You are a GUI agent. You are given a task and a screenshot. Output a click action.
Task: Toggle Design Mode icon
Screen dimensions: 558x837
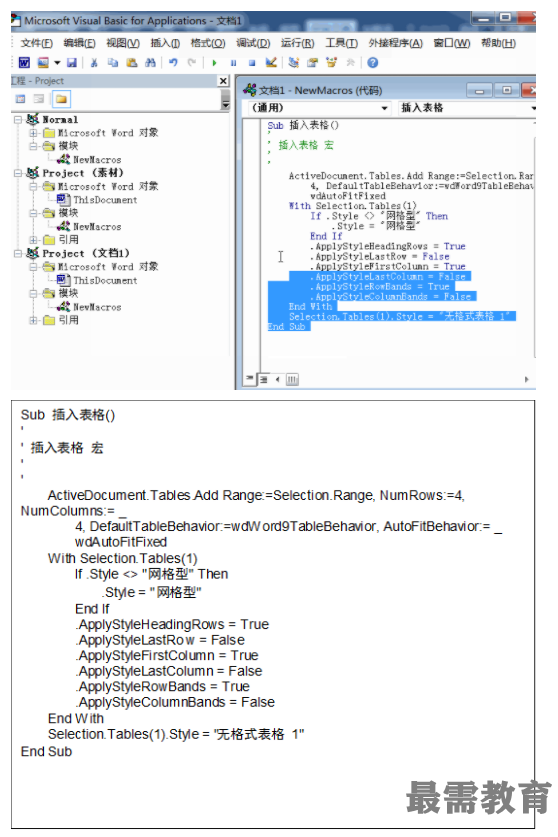coord(271,62)
